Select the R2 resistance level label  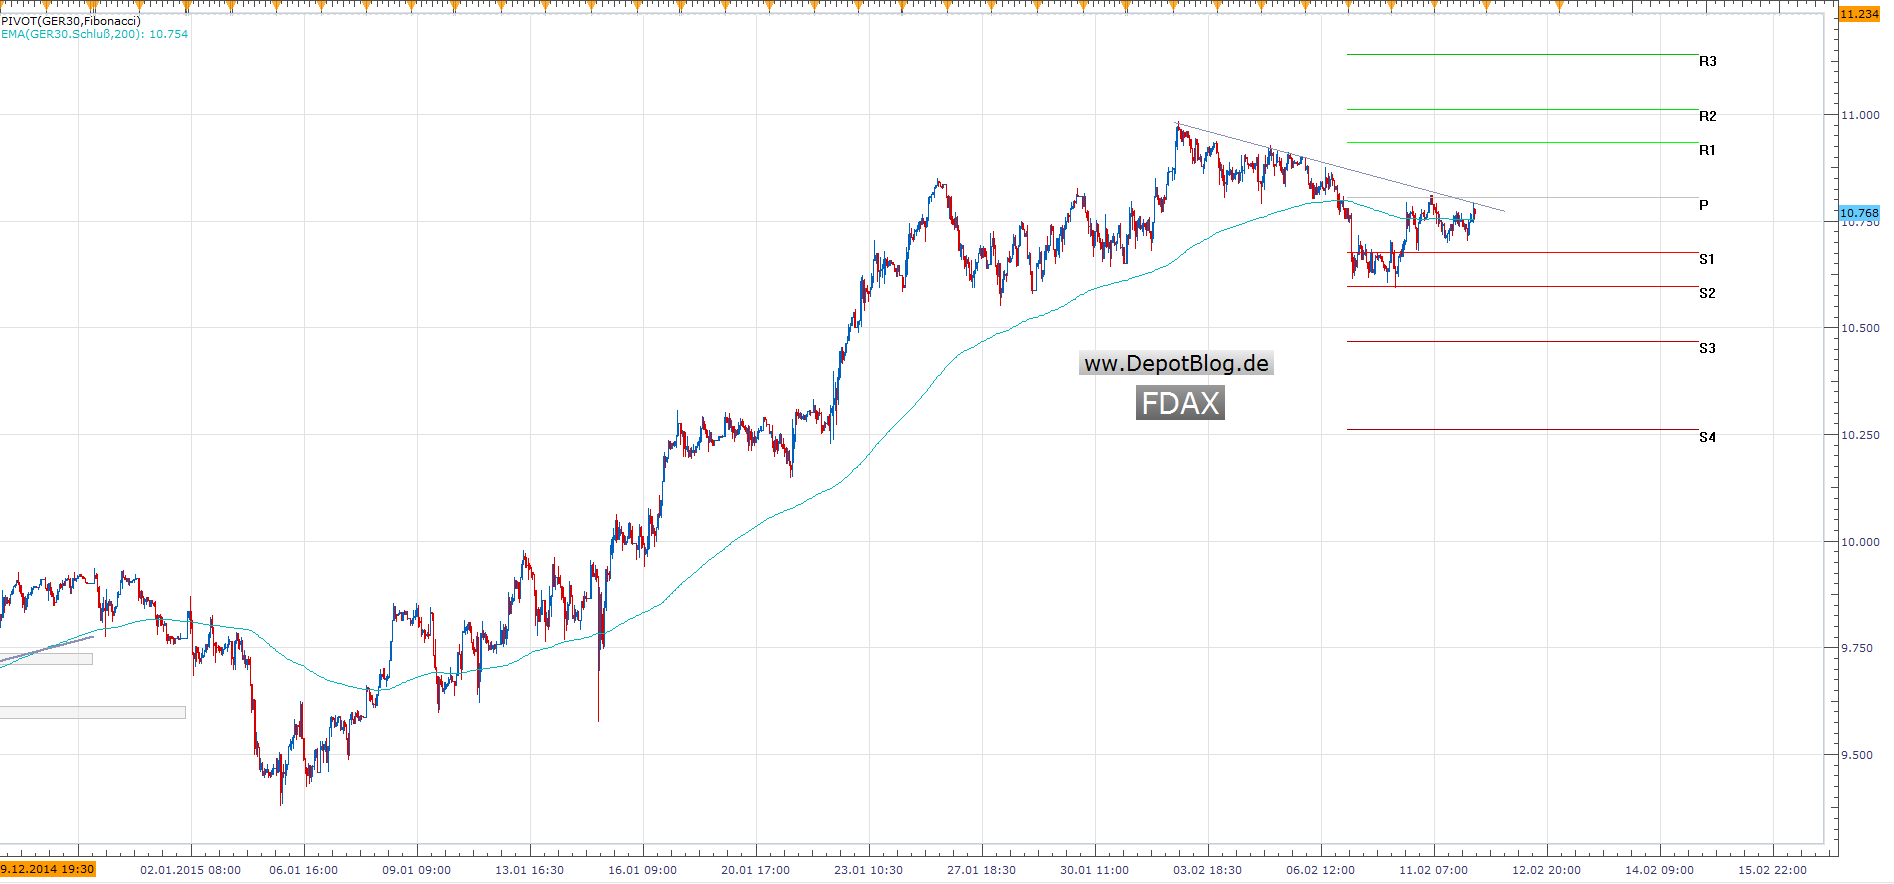click(x=1707, y=117)
